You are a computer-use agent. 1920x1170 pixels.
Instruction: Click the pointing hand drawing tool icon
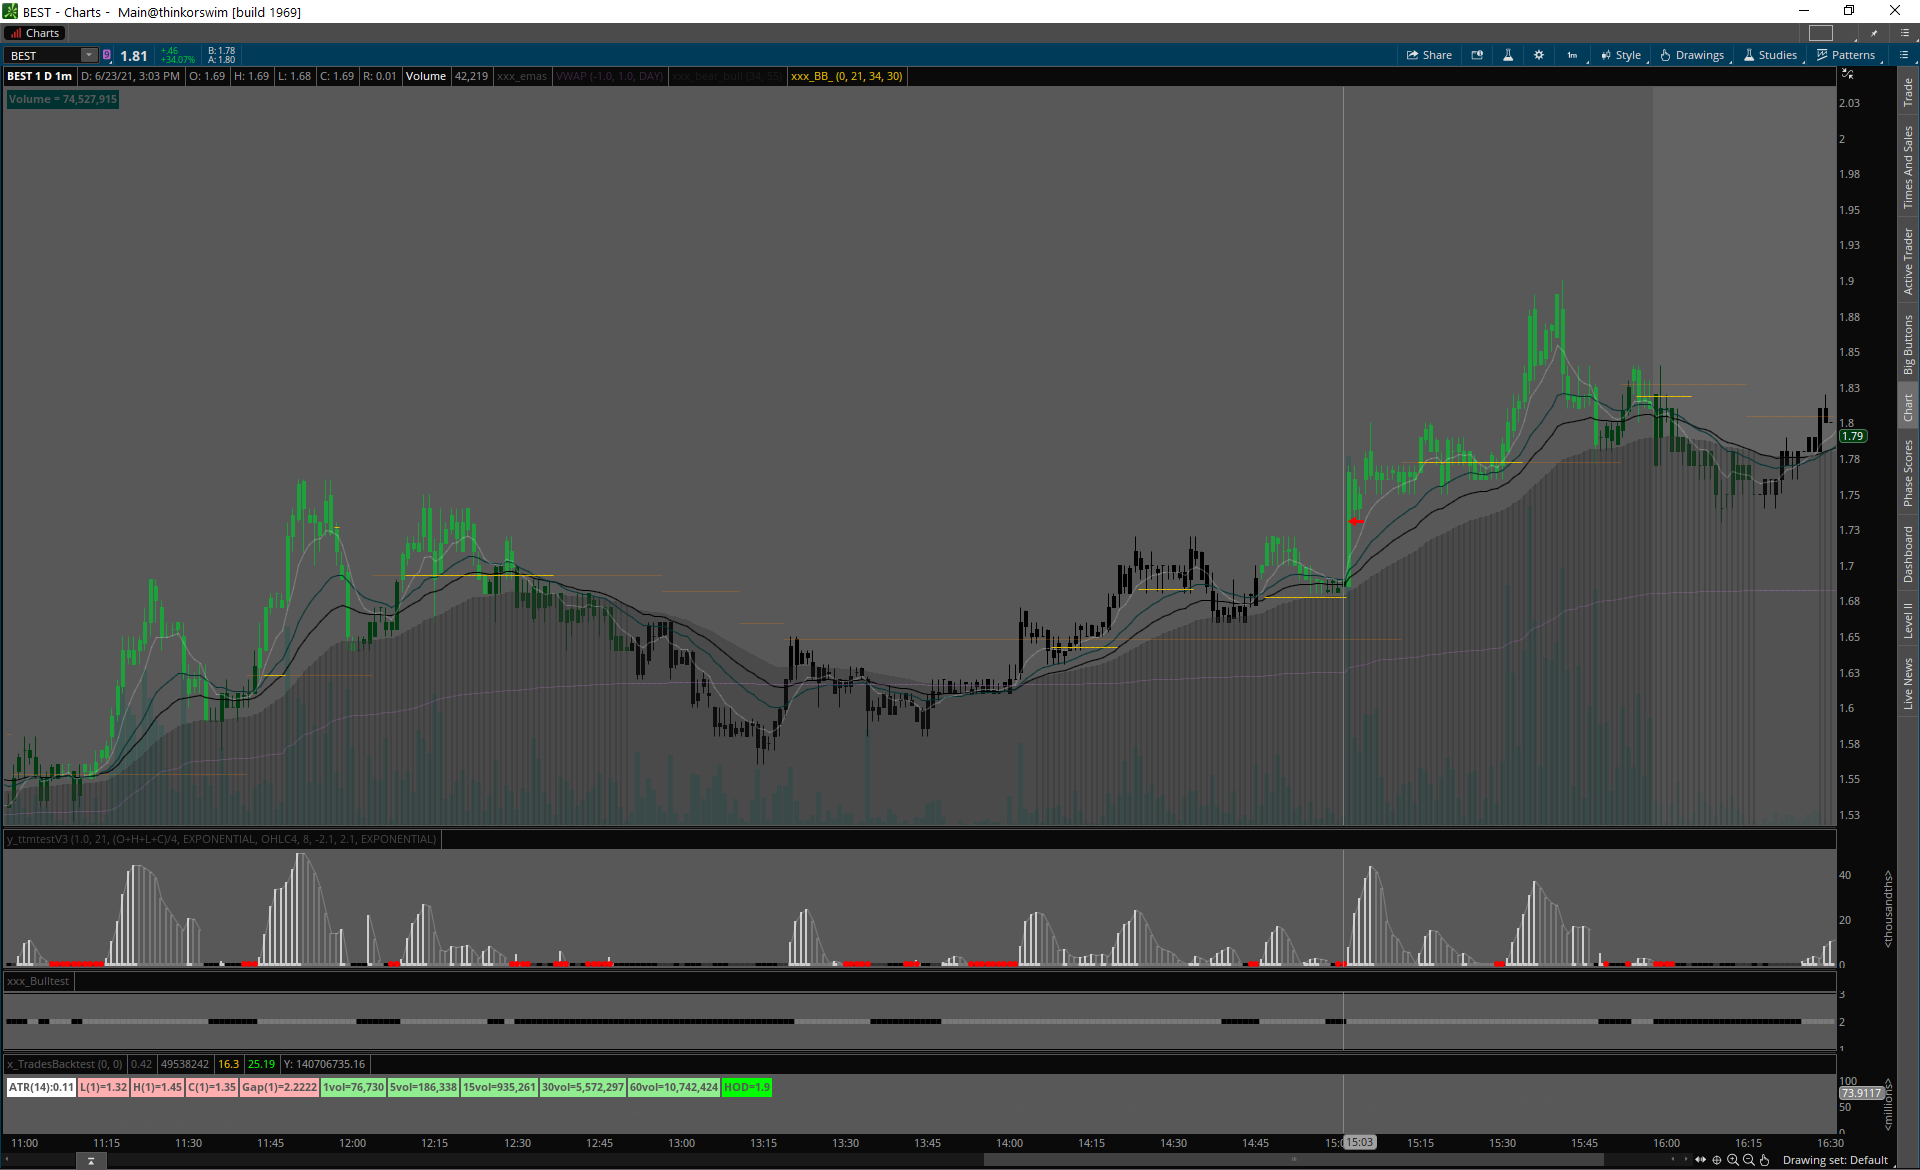coord(1765,1160)
